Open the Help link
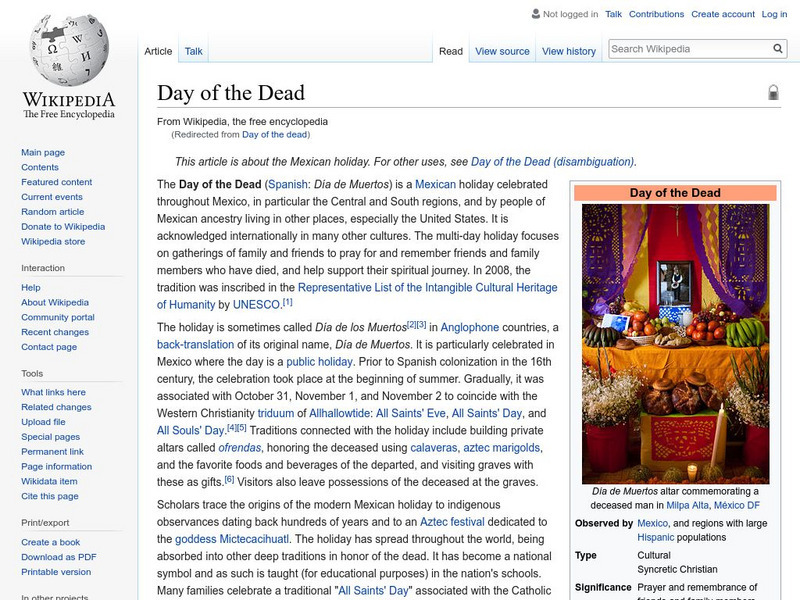Image resolution: width=800 pixels, height=600 pixels. (31, 287)
